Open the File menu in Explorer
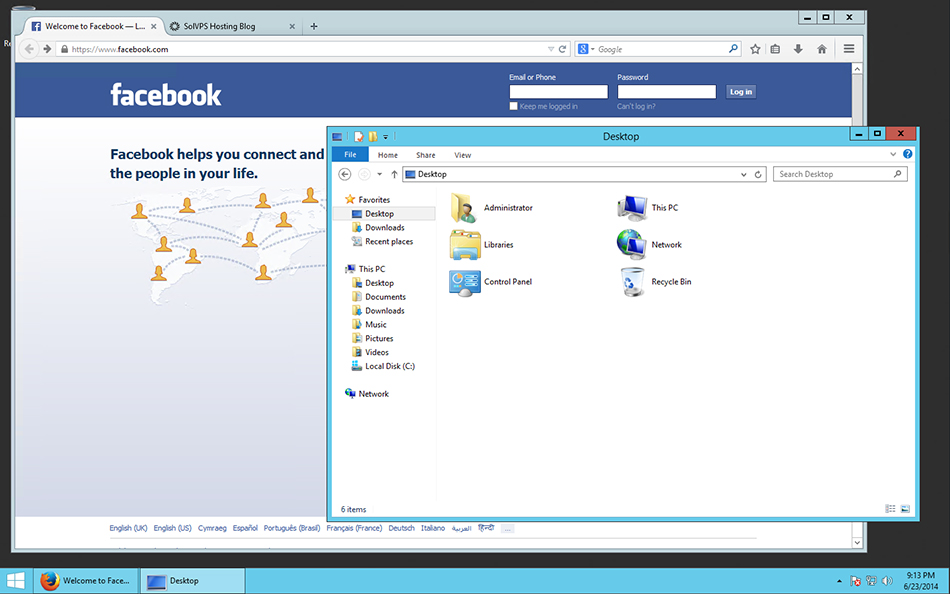The height and width of the screenshot is (594, 950). click(350, 155)
